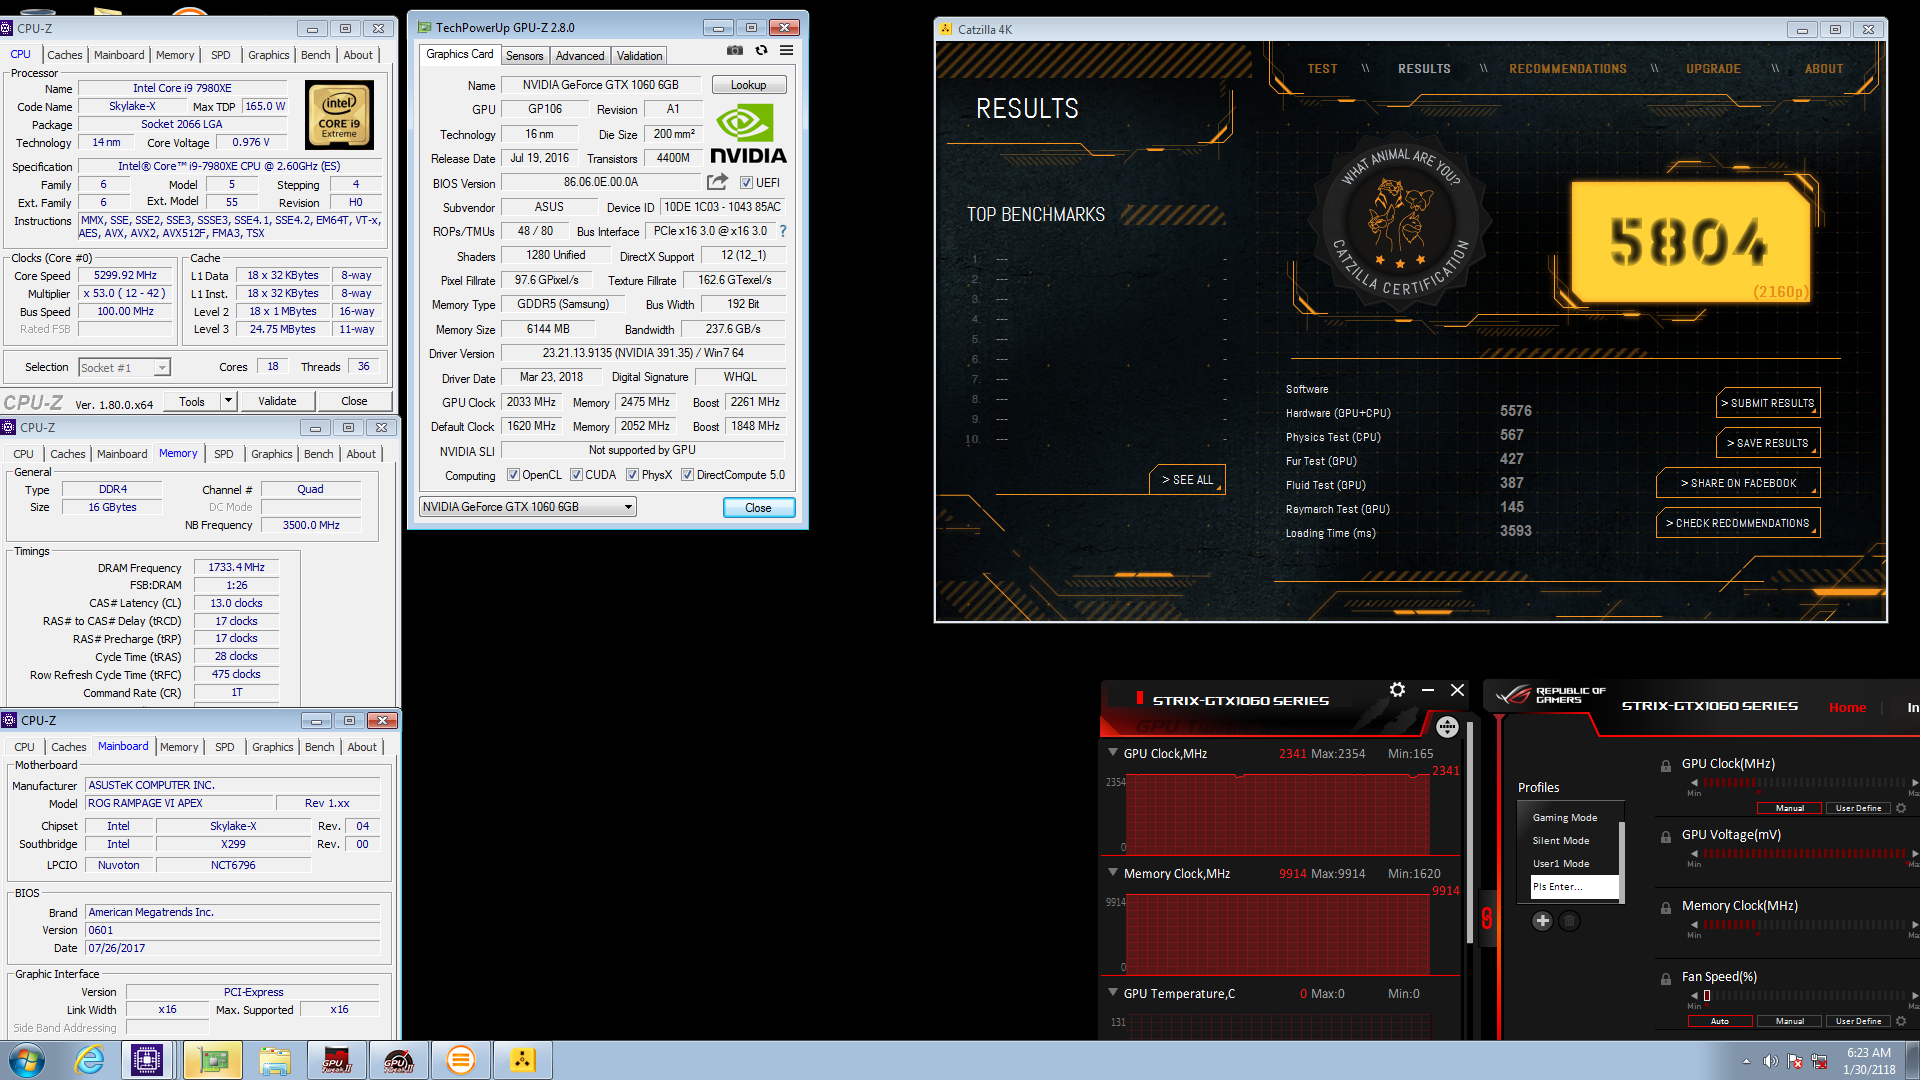Viewport: 1920px width, 1080px height.
Task: Set Fan Speed mode to Auto
Action: click(1720, 1021)
